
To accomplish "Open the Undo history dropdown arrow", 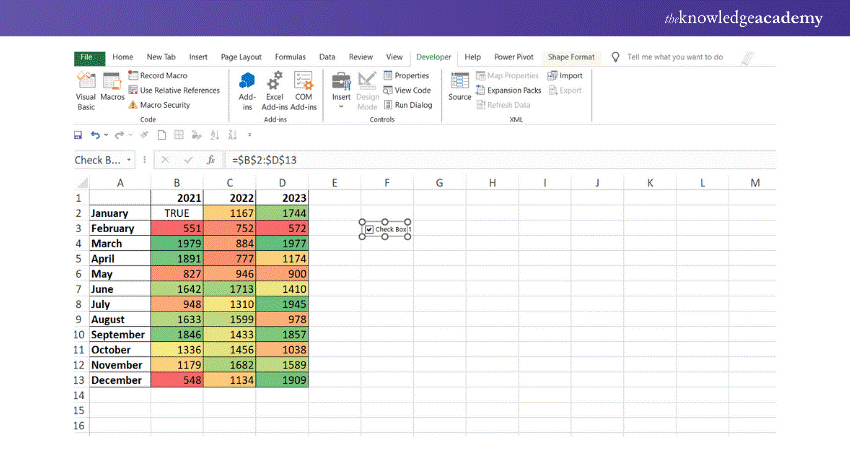I will (x=106, y=134).
